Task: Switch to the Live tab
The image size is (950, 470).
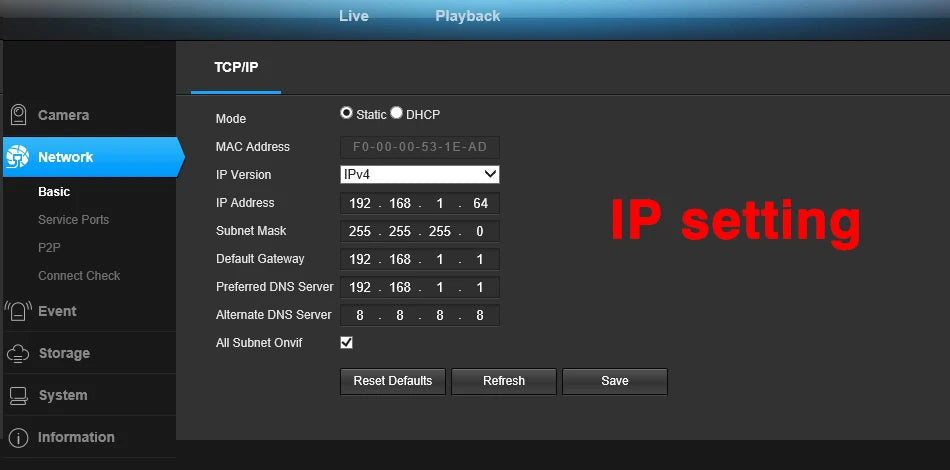Action: pos(354,16)
